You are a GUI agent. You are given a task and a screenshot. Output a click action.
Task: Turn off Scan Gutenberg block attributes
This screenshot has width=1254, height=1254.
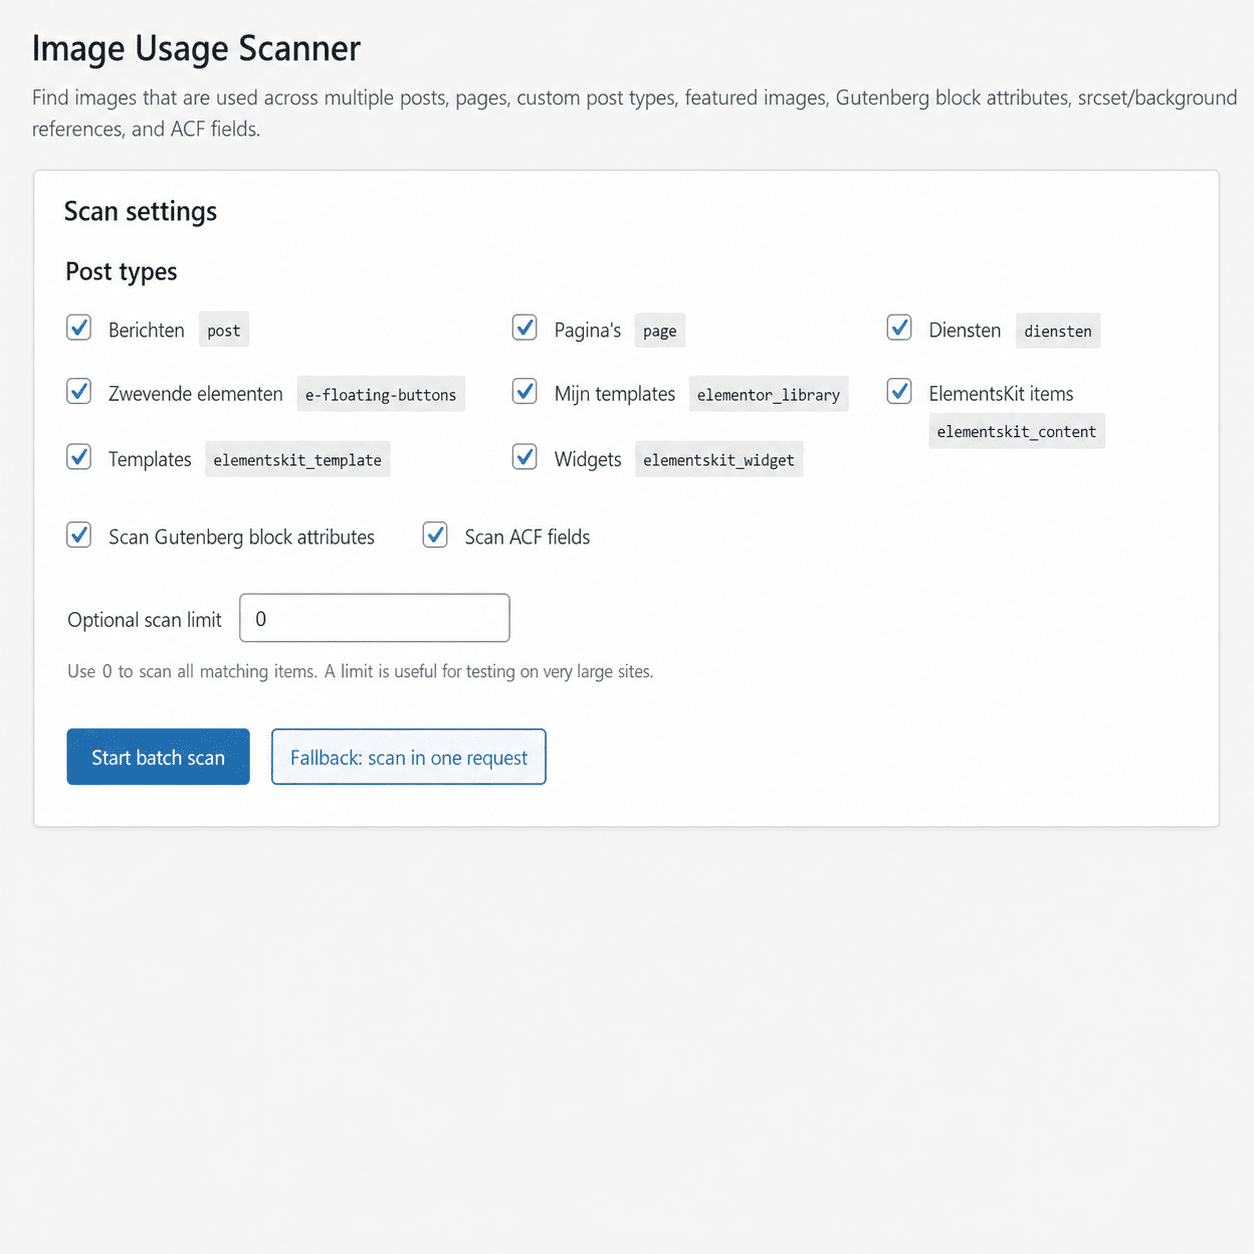(79, 535)
